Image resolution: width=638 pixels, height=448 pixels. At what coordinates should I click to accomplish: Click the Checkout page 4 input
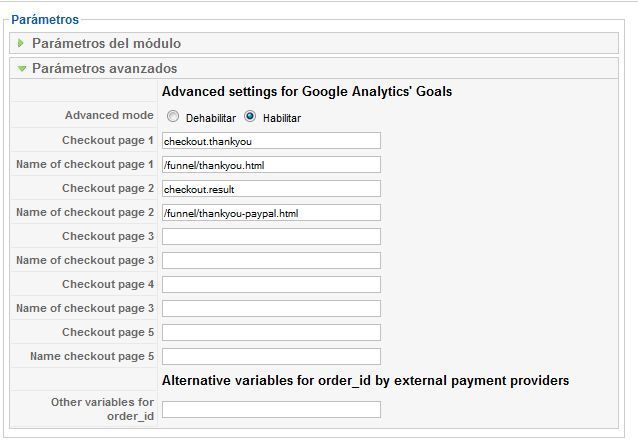tap(271, 285)
